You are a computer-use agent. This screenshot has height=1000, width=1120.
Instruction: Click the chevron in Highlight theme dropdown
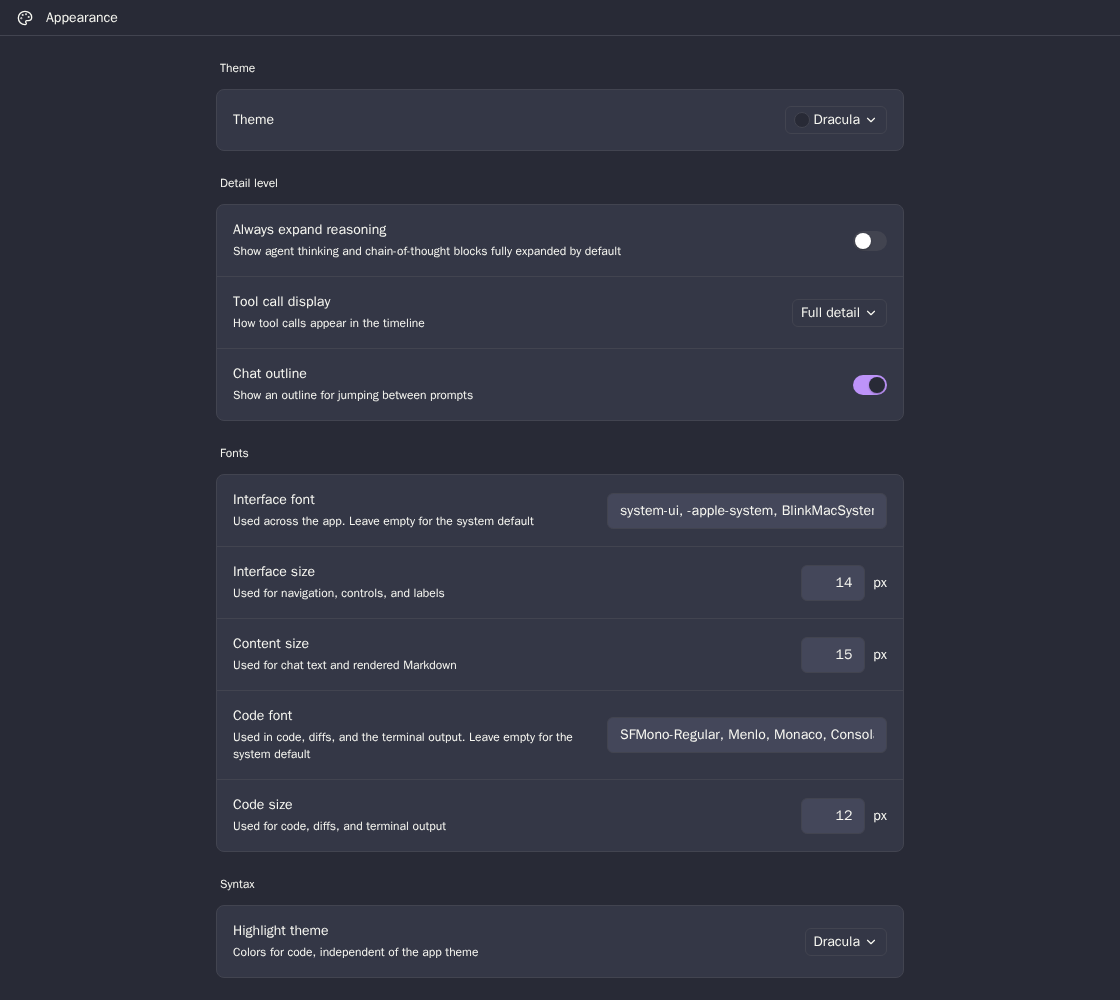click(871, 942)
